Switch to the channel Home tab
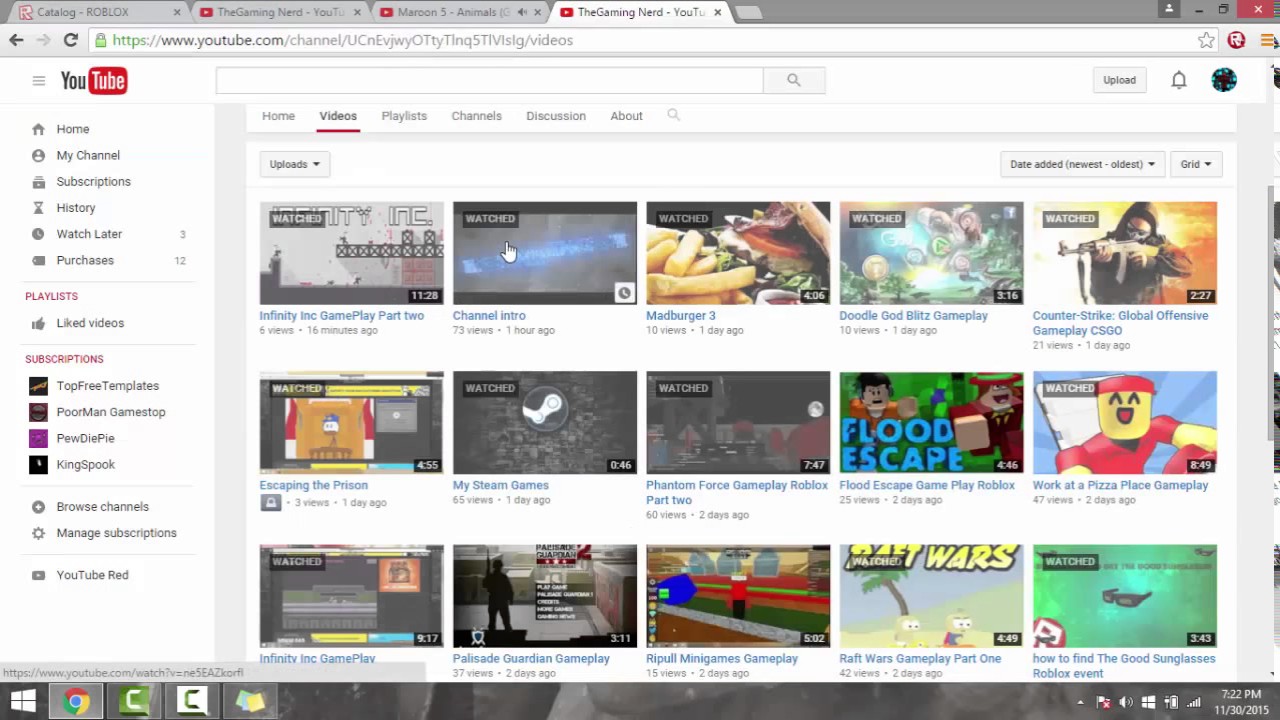The height and width of the screenshot is (720, 1280). click(278, 116)
